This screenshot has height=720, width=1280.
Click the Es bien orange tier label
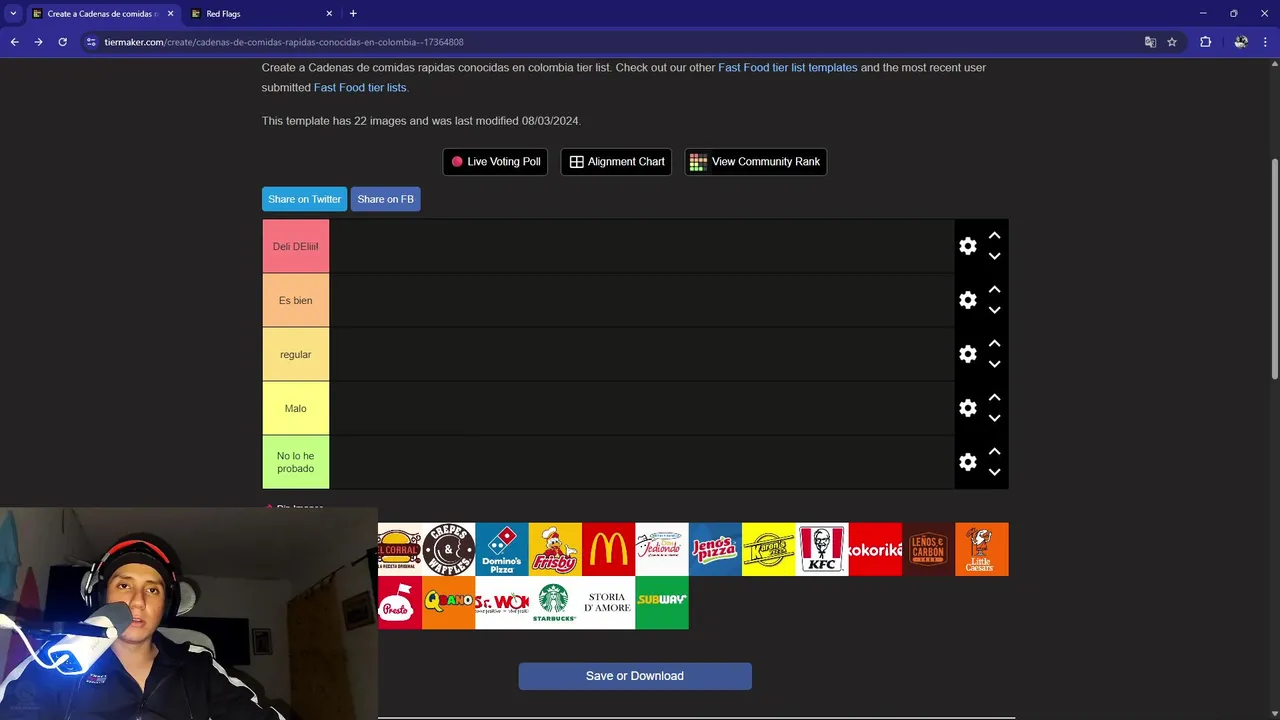pyautogui.click(x=296, y=300)
